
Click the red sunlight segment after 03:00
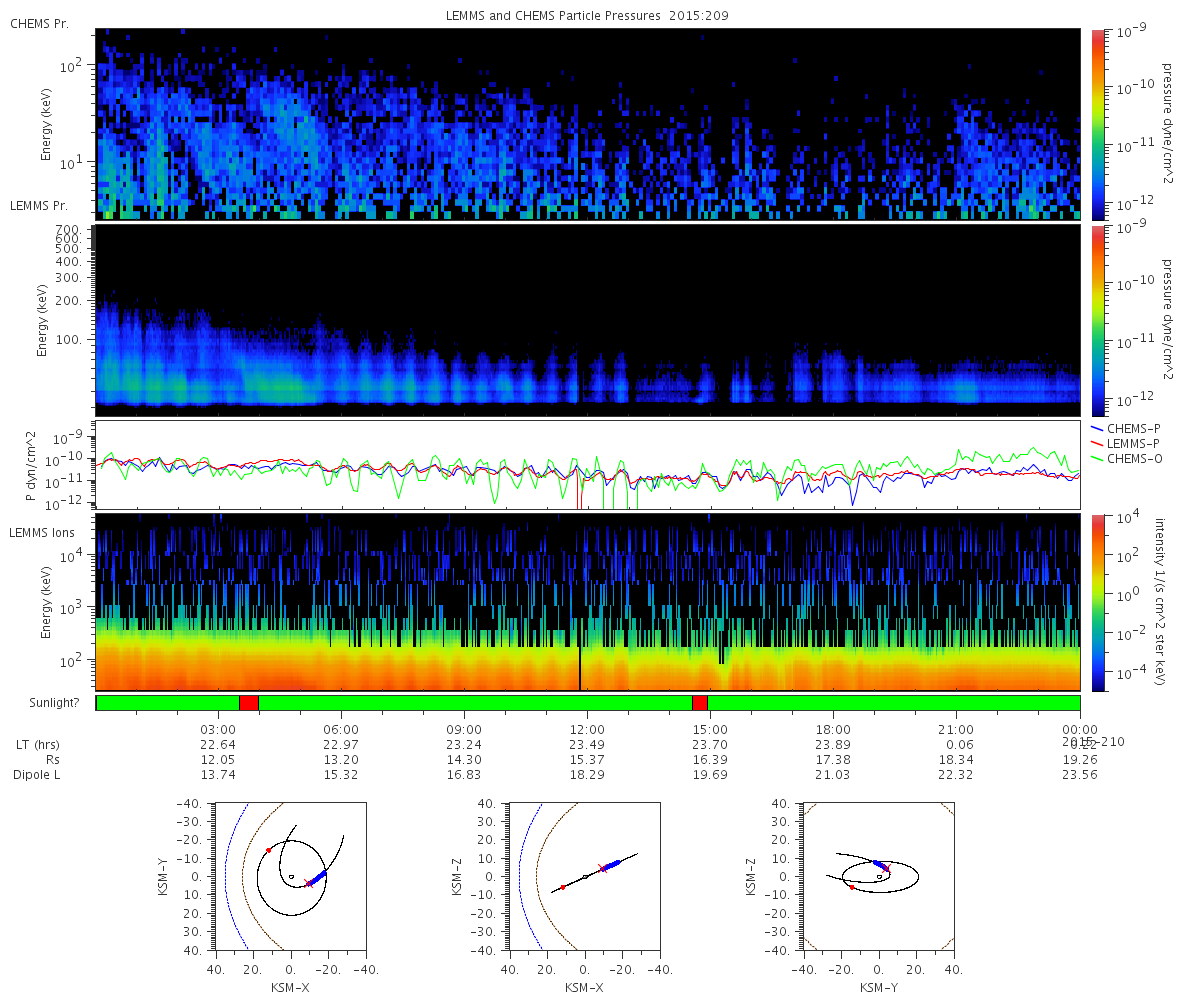[249, 703]
